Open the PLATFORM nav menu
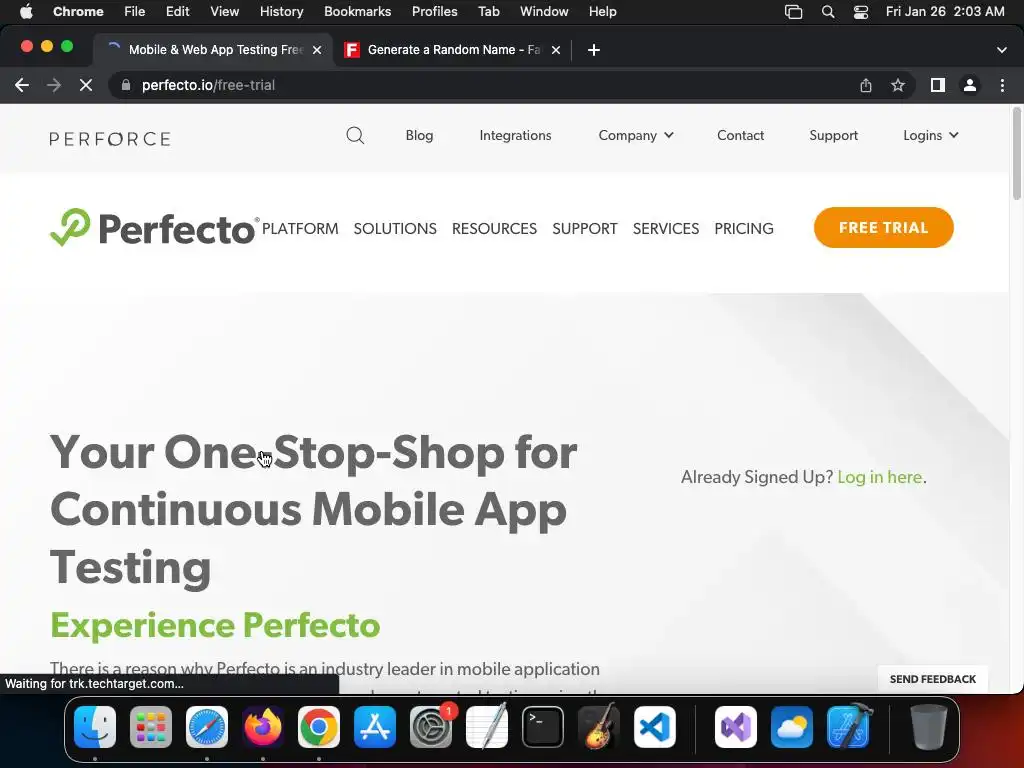The image size is (1024, 768). pyautogui.click(x=300, y=229)
